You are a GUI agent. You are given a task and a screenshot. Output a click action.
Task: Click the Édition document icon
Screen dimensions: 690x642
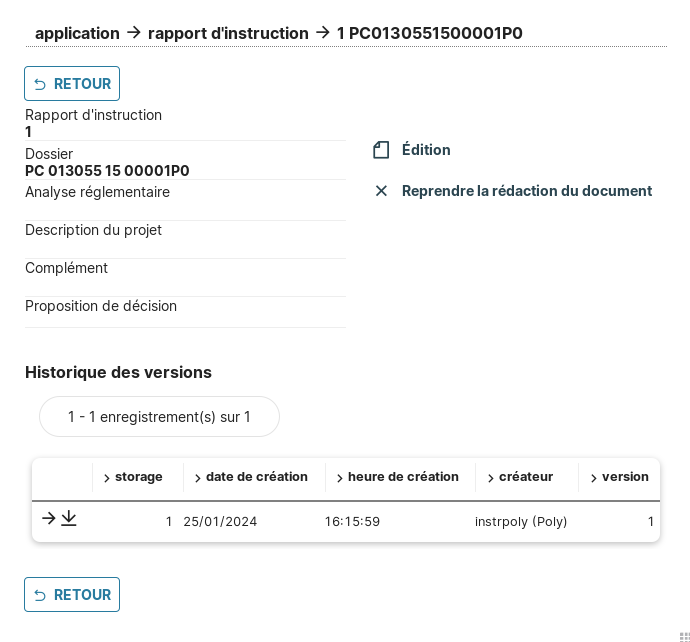click(381, 150)
